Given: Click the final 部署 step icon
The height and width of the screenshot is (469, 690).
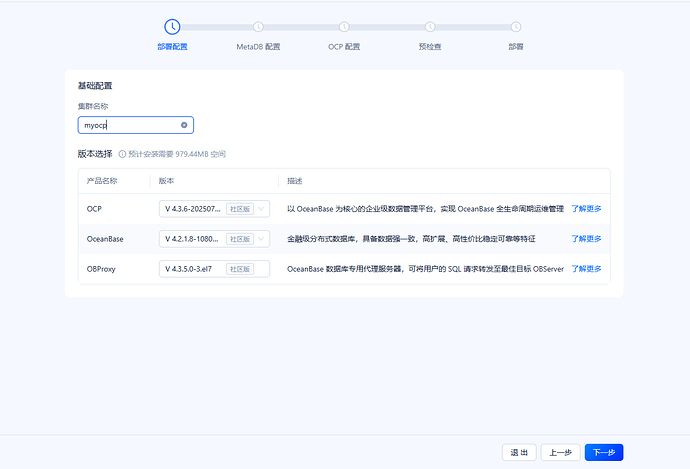Looking at the screenshot, I should [516, 27].
